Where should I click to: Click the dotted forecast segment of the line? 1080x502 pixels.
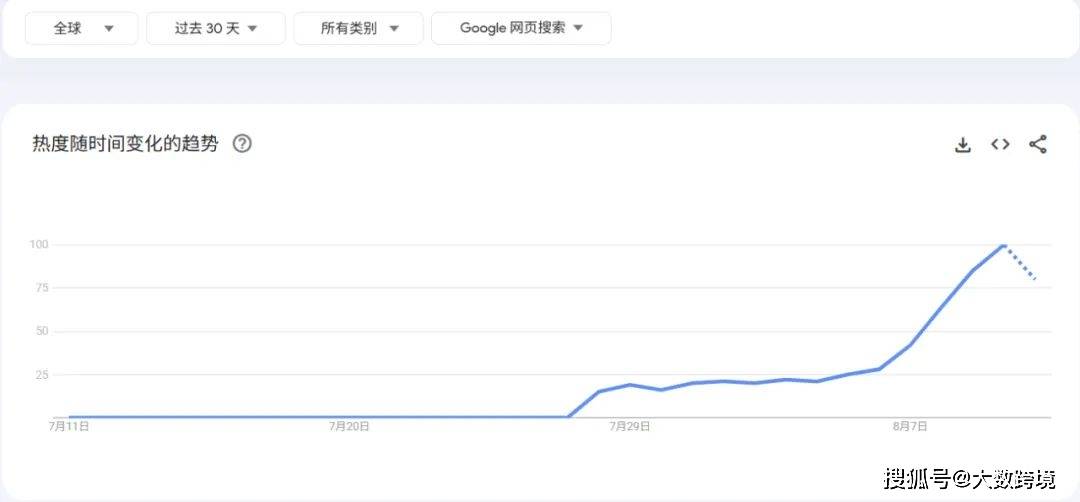click(x=1020, y=262)
